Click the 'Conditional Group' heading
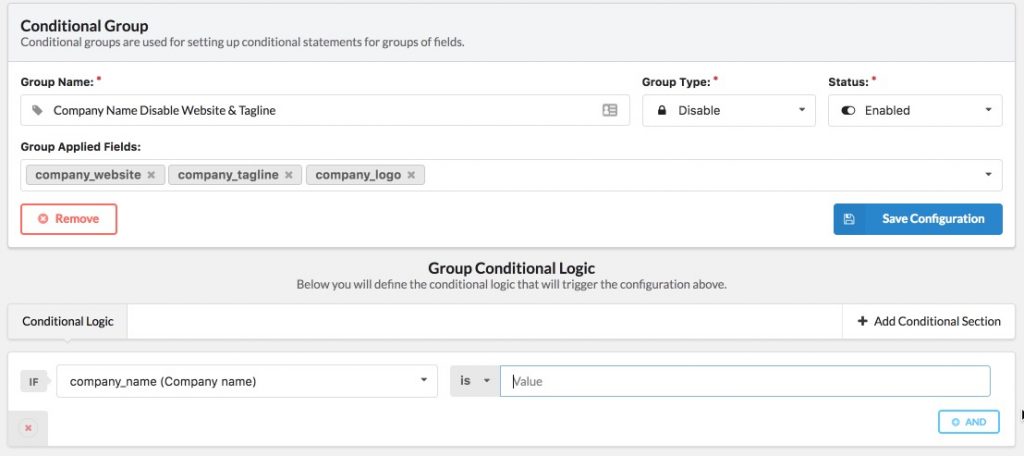 [x=84, y=26]
